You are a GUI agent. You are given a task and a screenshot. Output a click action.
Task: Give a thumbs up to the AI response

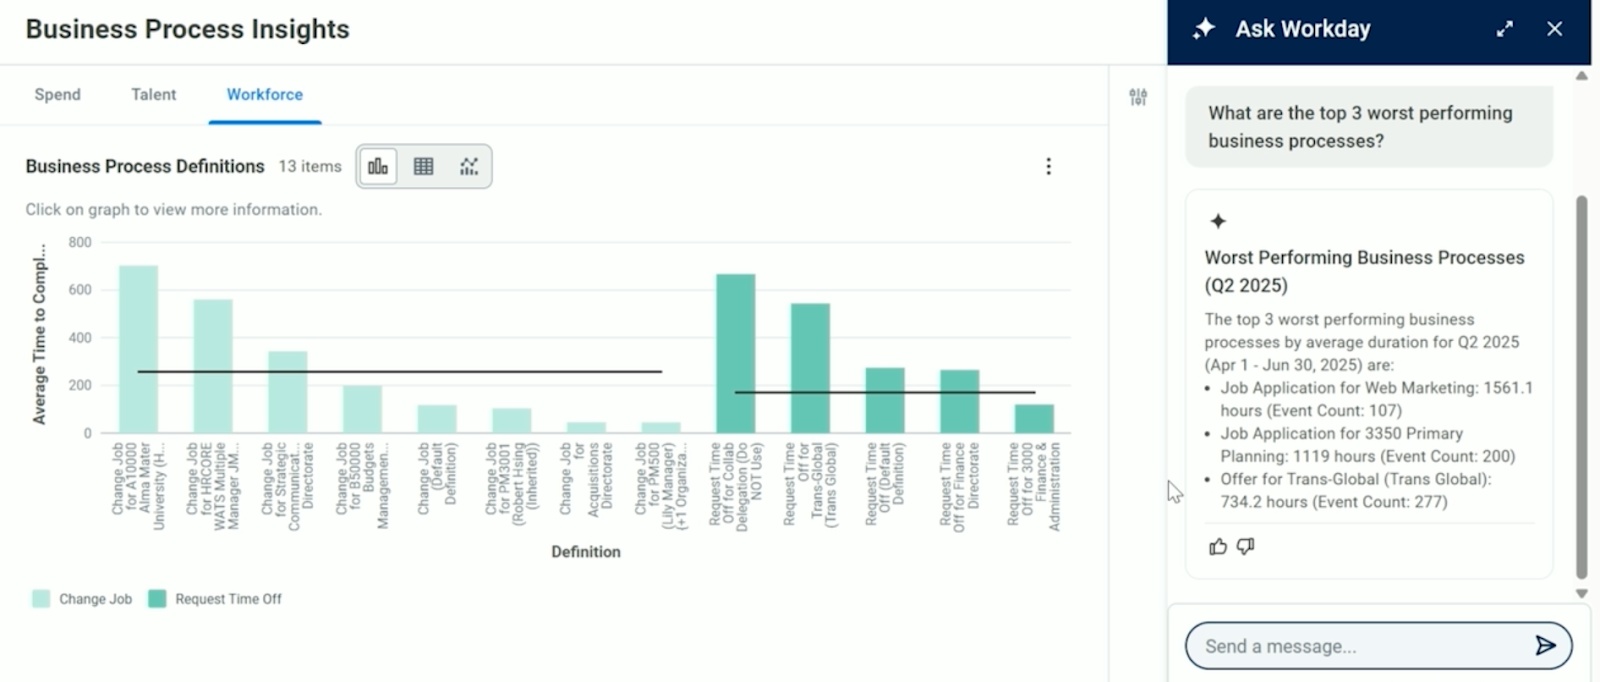pos(1217,546)
